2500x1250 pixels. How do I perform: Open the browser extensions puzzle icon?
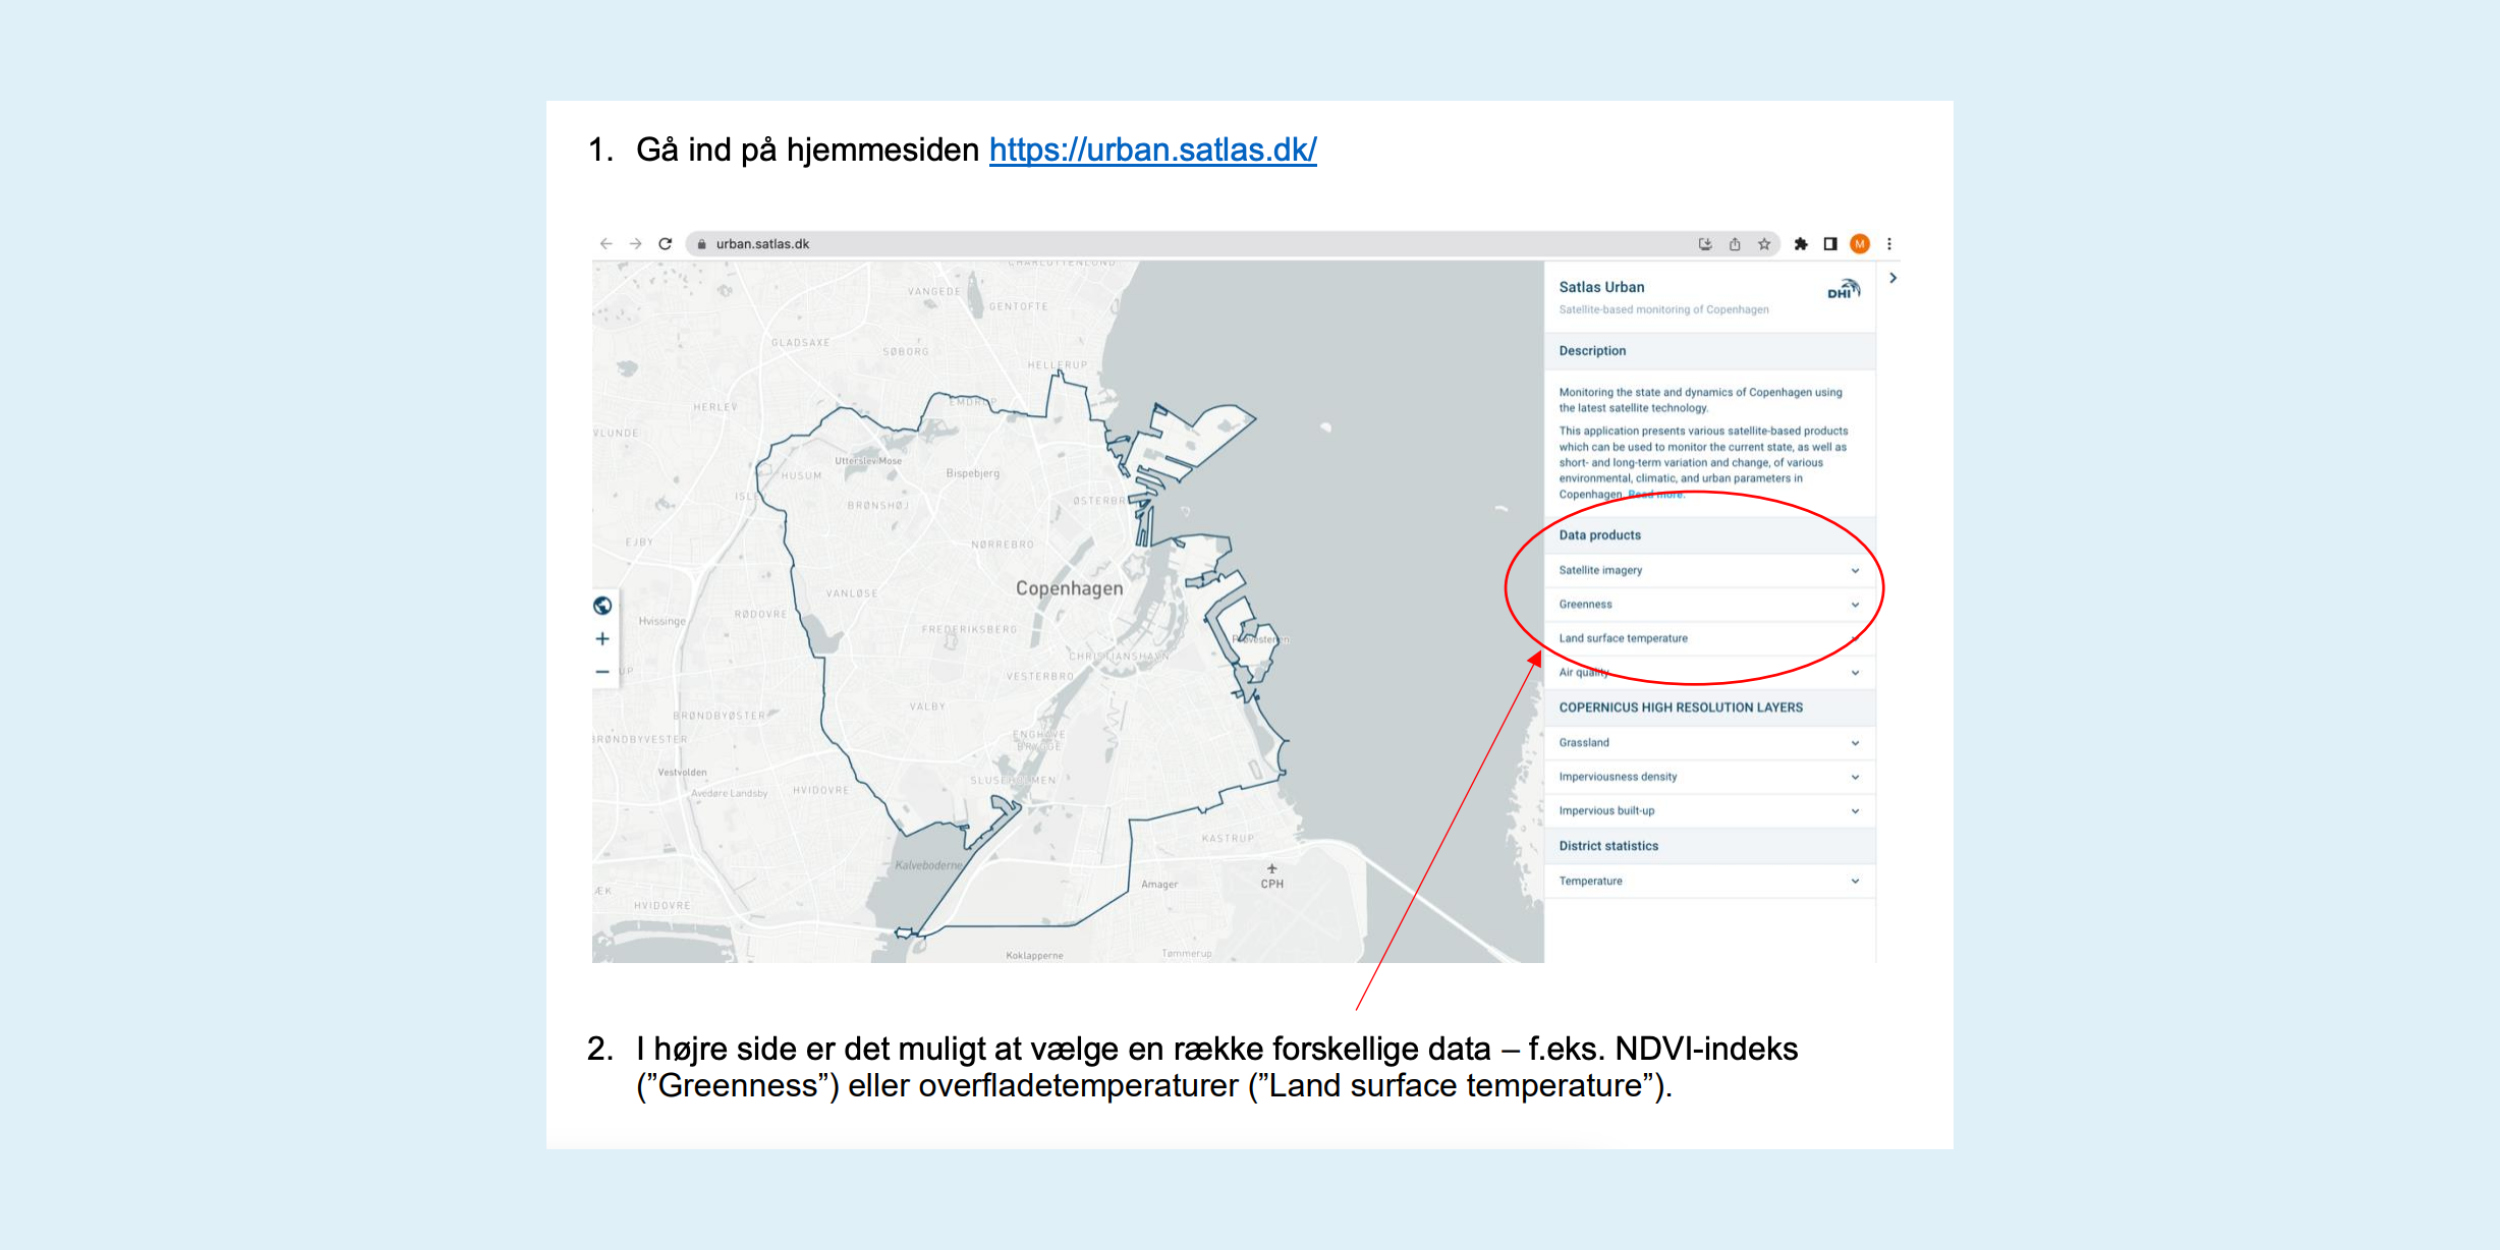1801,244
